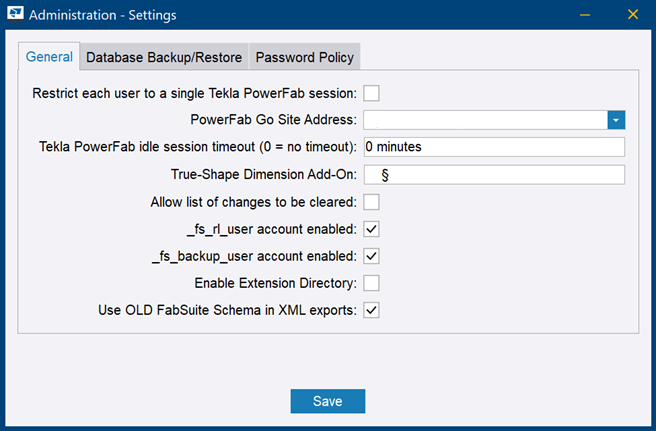Image resolution: width=656 pixels, height=431 pixels.
Task: Expand the PowerFab Go Site Address dropdown arrow
Action: coord(616,120)
